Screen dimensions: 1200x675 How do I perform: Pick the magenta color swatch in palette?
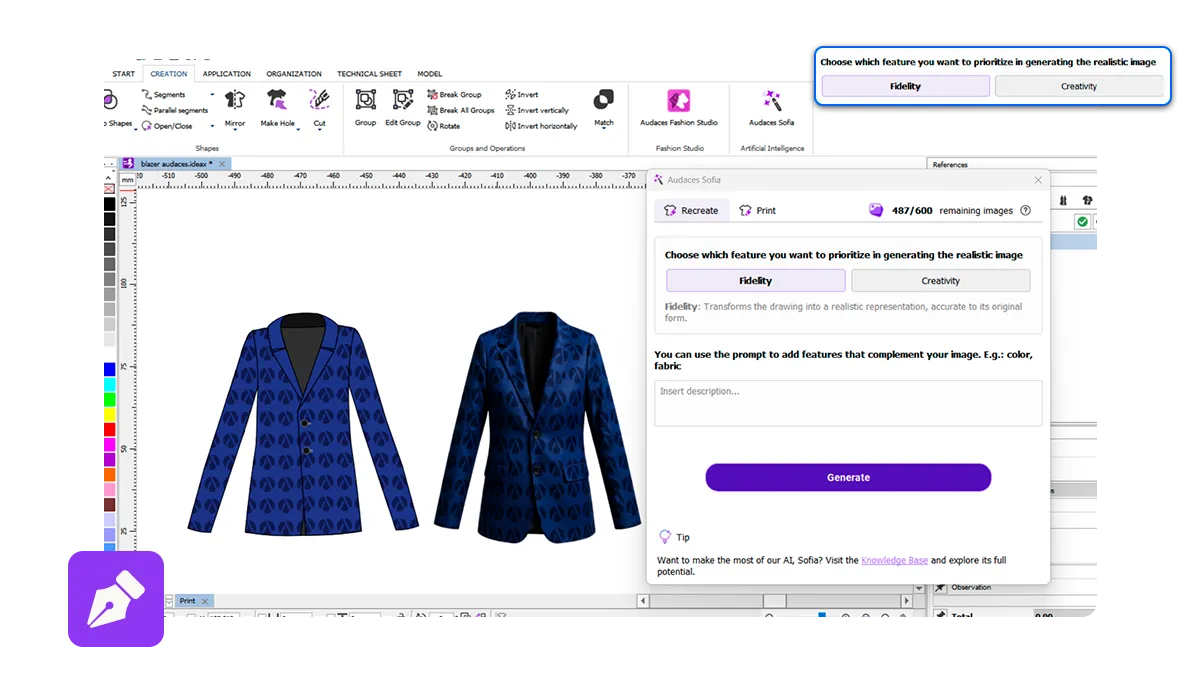coord(110,444)
